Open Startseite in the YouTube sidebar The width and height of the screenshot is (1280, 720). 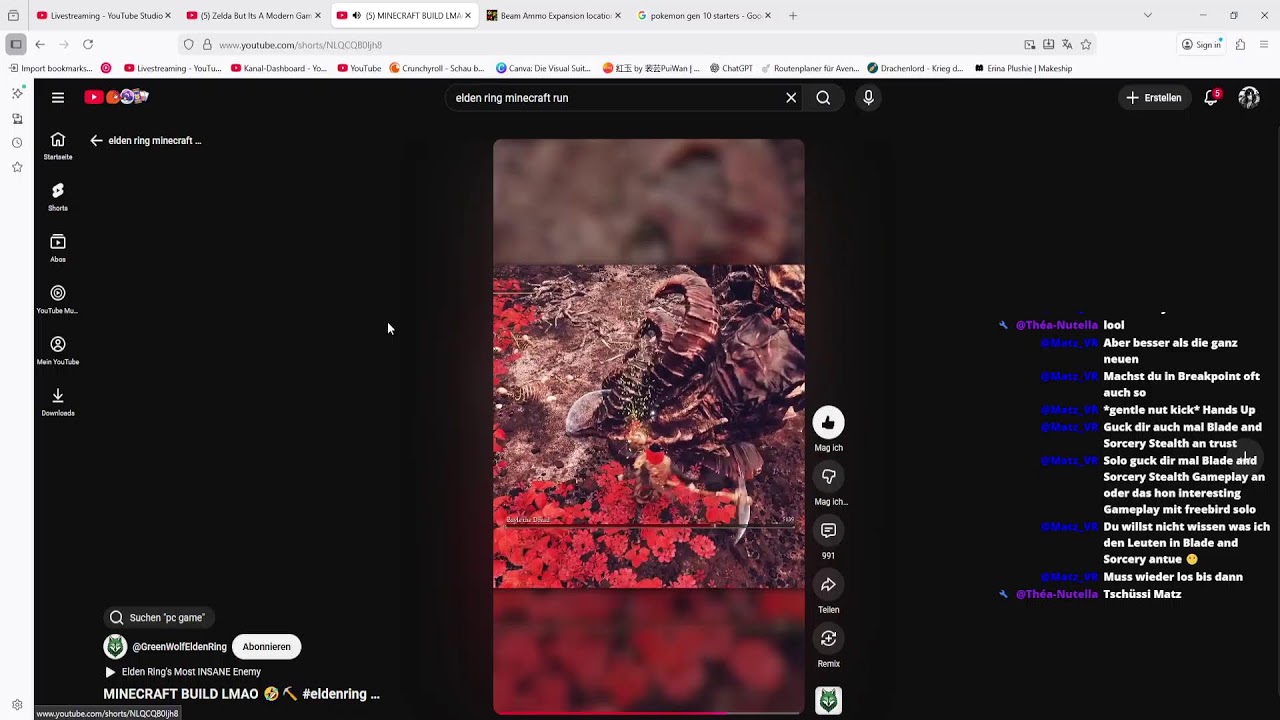tap(58, 146)
